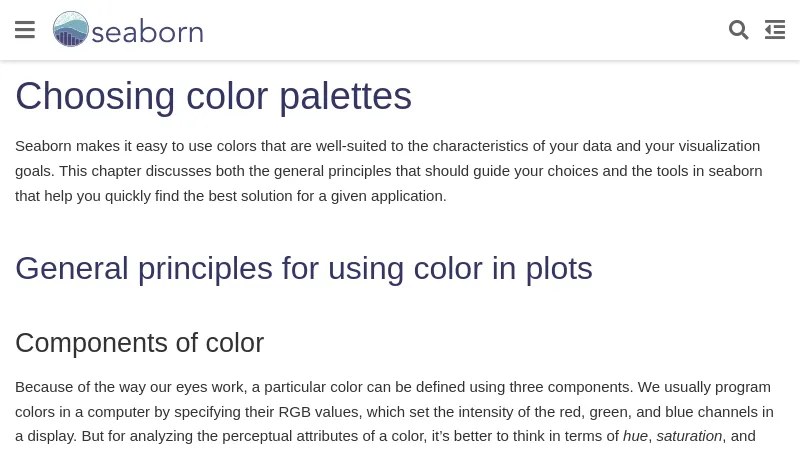Screen dimensions: 800x450
Task: Click the text "RGB values" in the paragraph
Action: point(316,411)
